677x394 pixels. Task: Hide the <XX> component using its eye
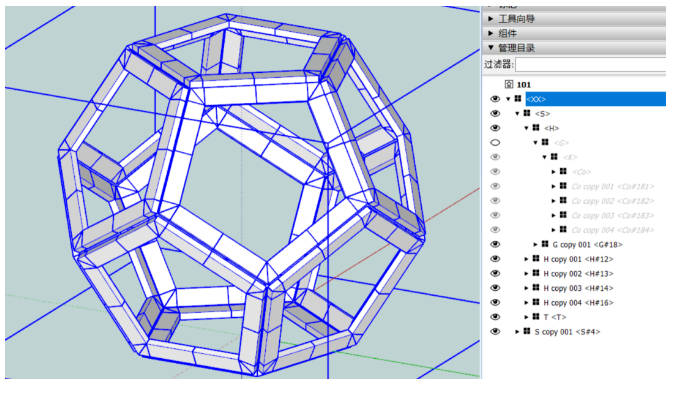tap(495, 99)
